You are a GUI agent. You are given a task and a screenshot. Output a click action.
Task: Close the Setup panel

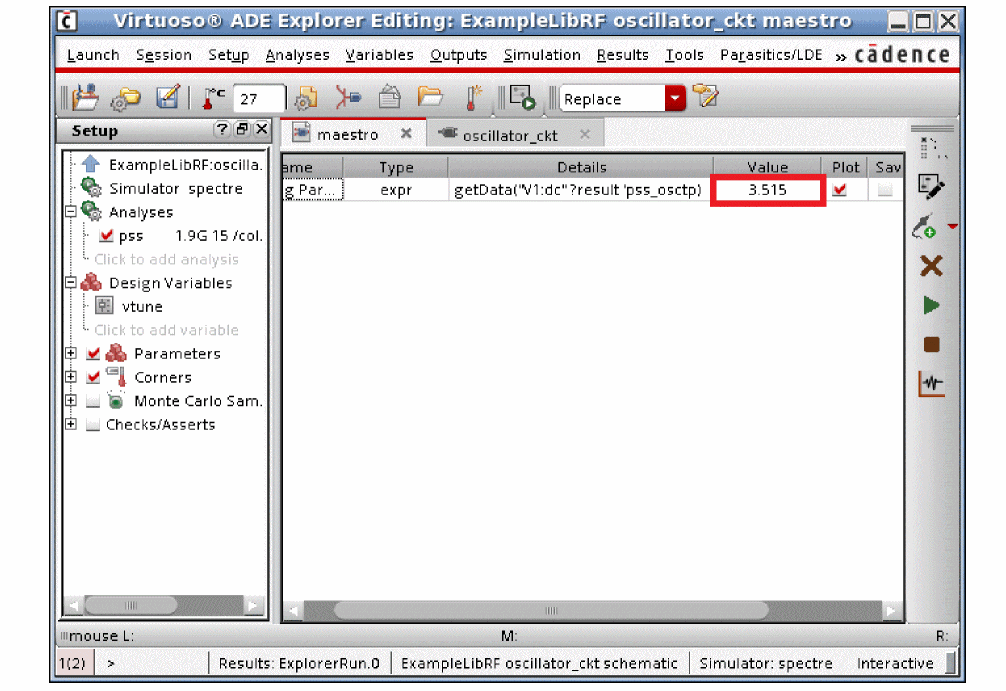(262, 129)
